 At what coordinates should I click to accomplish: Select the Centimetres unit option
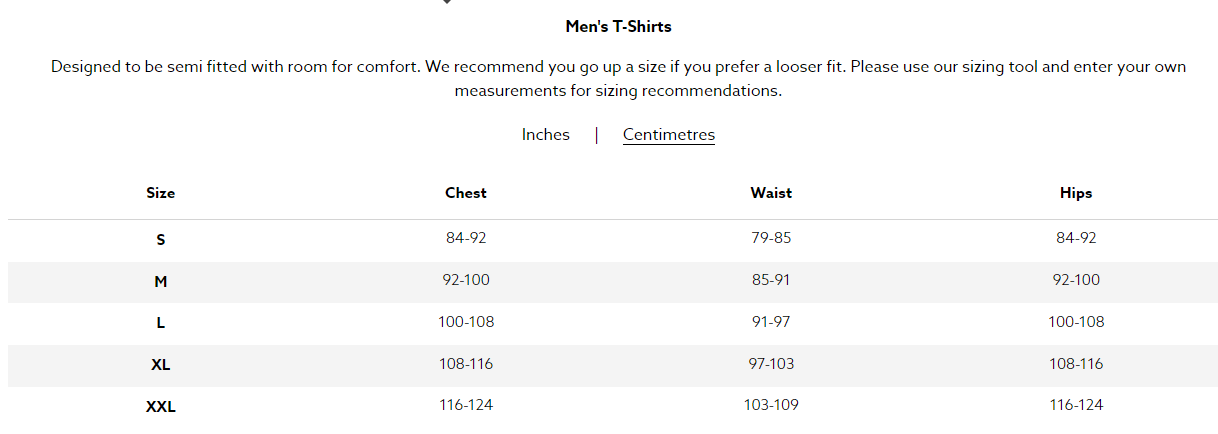click(x=669, y=134)
